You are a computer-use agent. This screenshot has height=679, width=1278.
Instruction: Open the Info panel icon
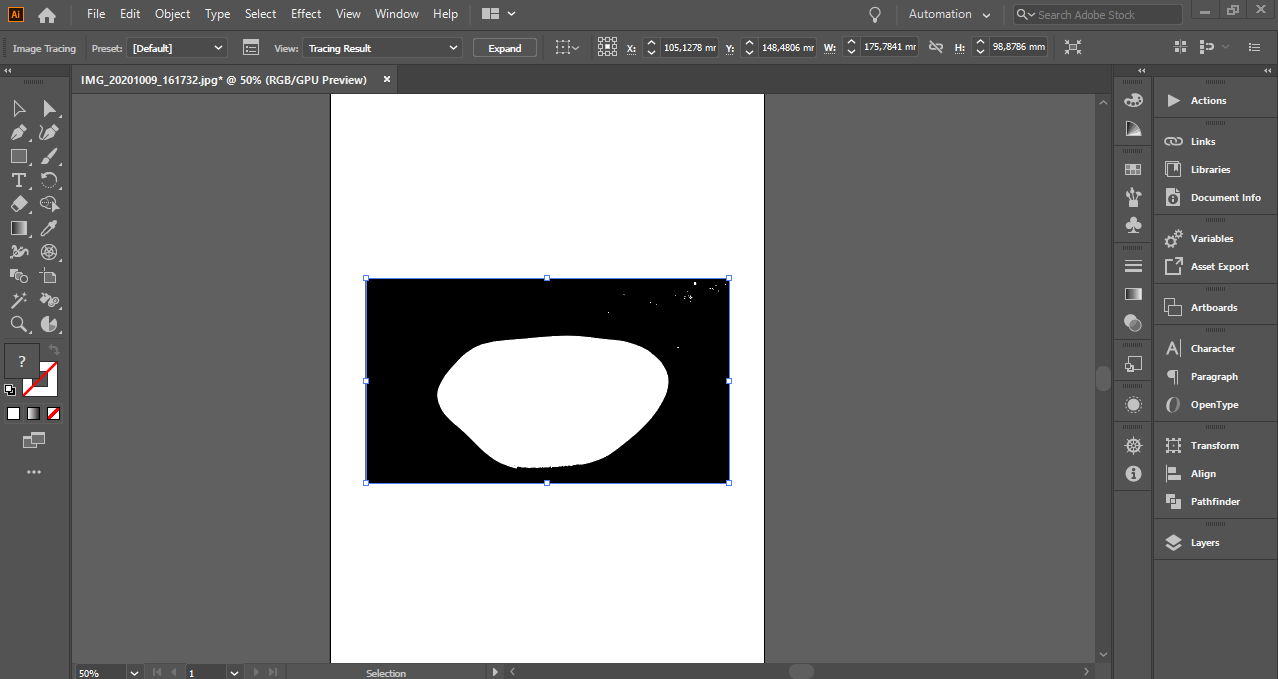point(1133,473)
